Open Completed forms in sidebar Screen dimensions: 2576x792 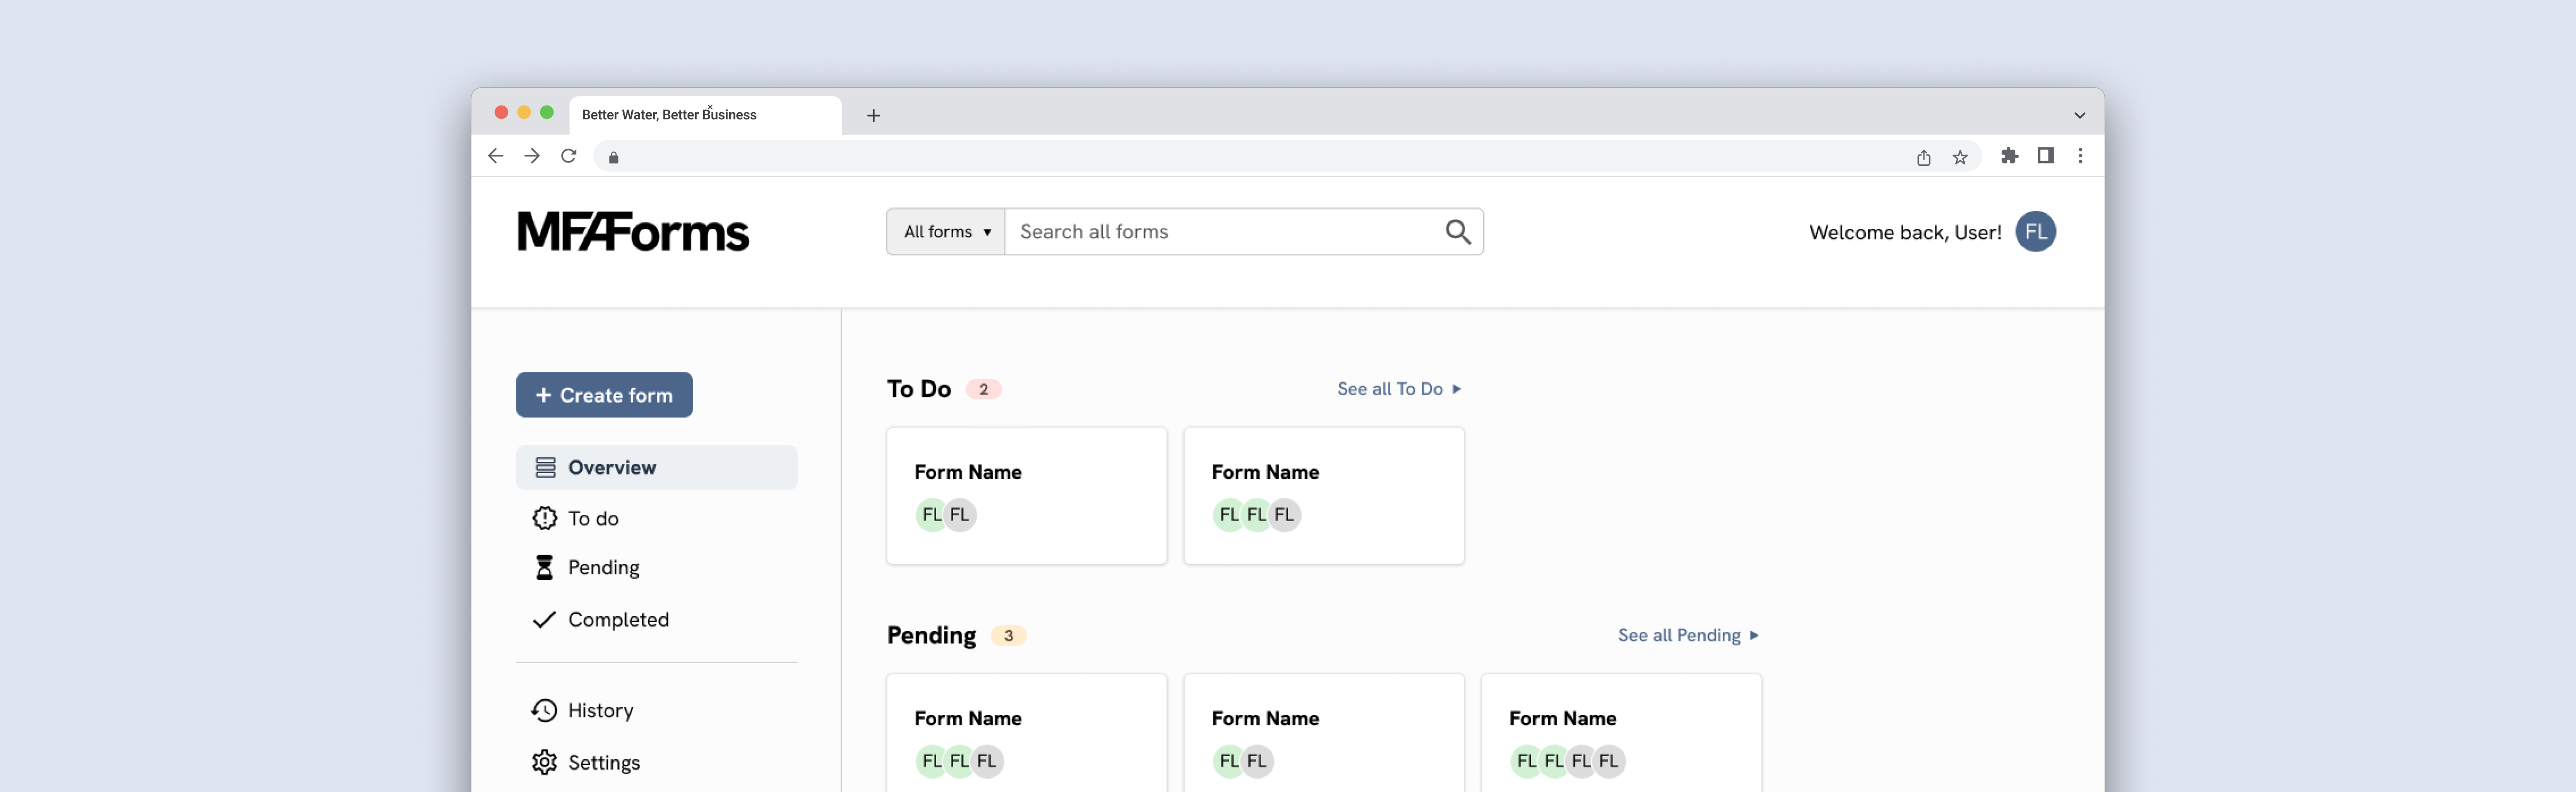[x=617, y=620]
